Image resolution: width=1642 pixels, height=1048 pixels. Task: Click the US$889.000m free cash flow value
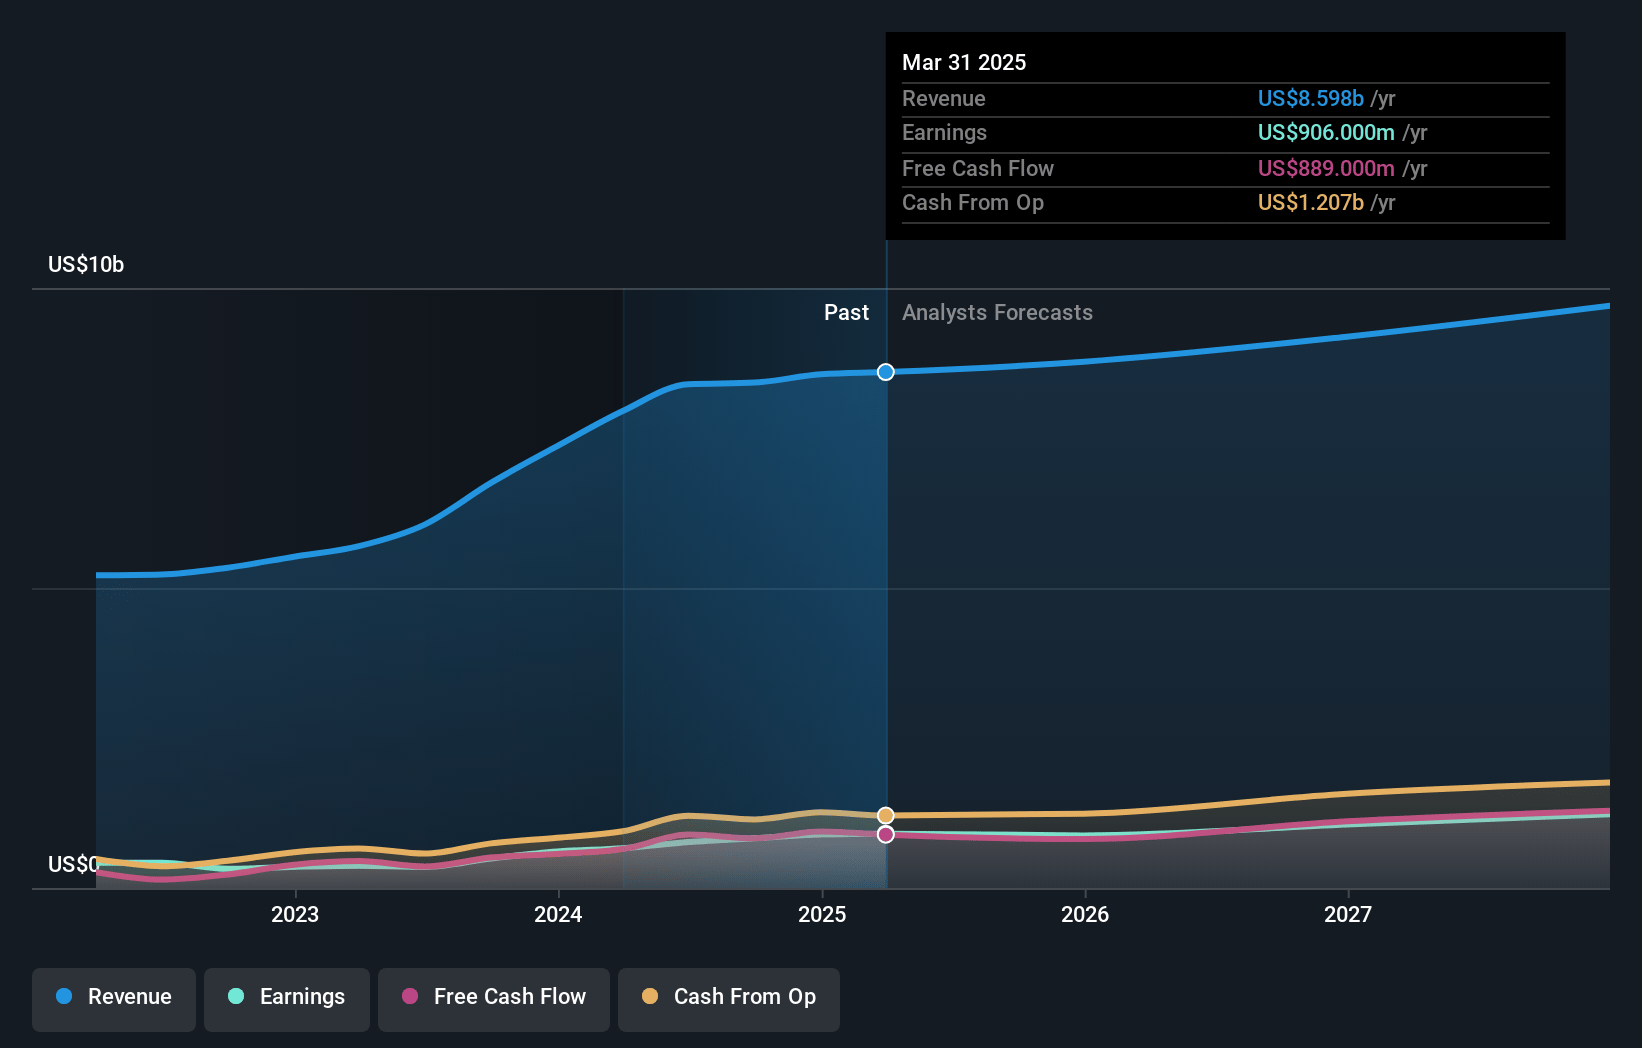(1326, 168)
